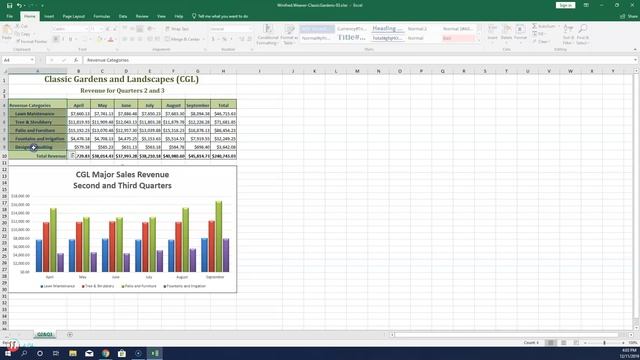The image size is (640, 360).
Task: Switch to the Data tab
Action: coord(123,16)
